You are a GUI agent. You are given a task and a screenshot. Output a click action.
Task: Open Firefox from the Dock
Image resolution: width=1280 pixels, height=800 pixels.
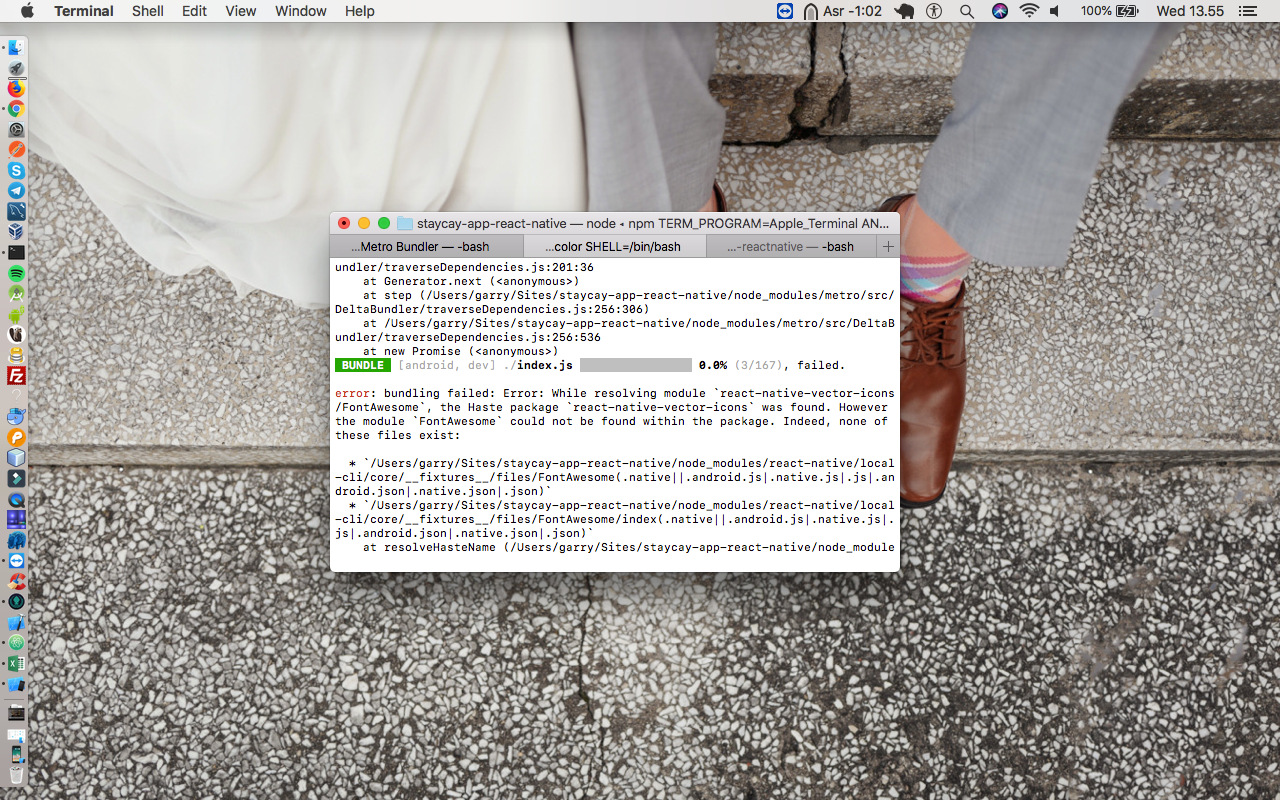click(16, 89)
